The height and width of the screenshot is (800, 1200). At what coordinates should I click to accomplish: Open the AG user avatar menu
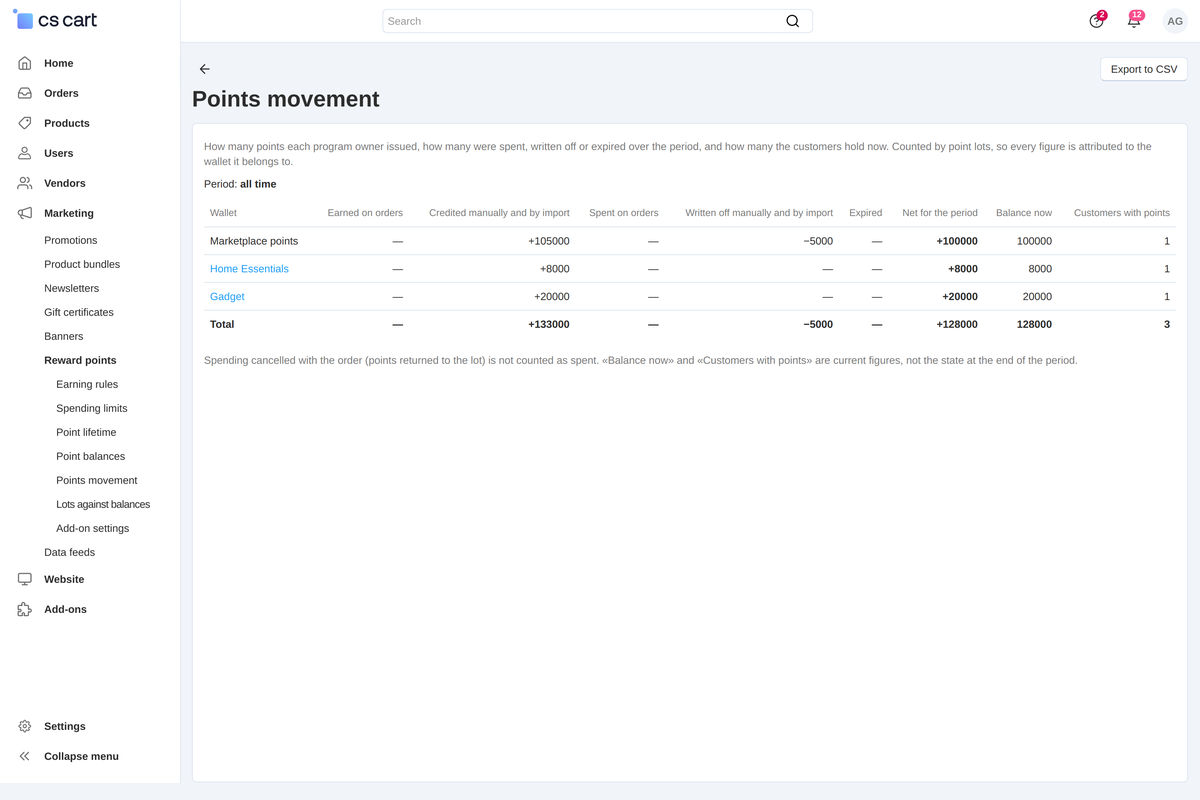click(1175, 21)
